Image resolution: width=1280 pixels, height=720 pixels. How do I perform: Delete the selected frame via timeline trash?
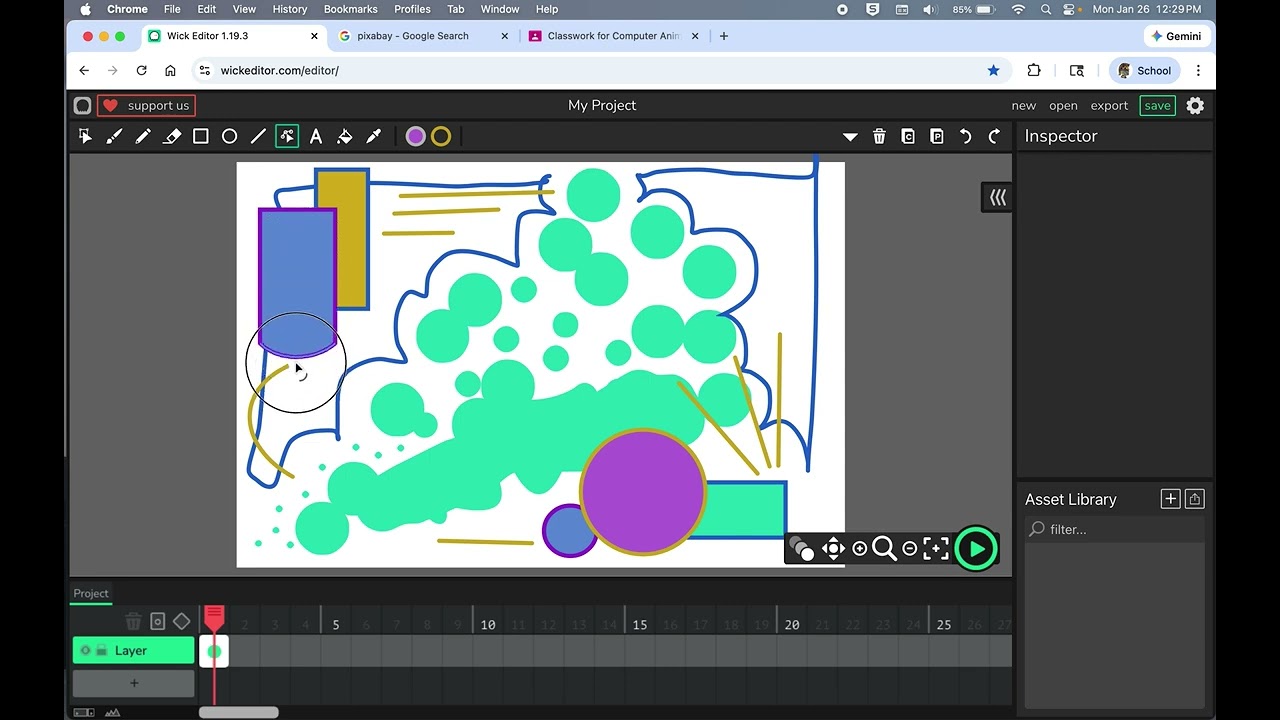pos(133,622)
